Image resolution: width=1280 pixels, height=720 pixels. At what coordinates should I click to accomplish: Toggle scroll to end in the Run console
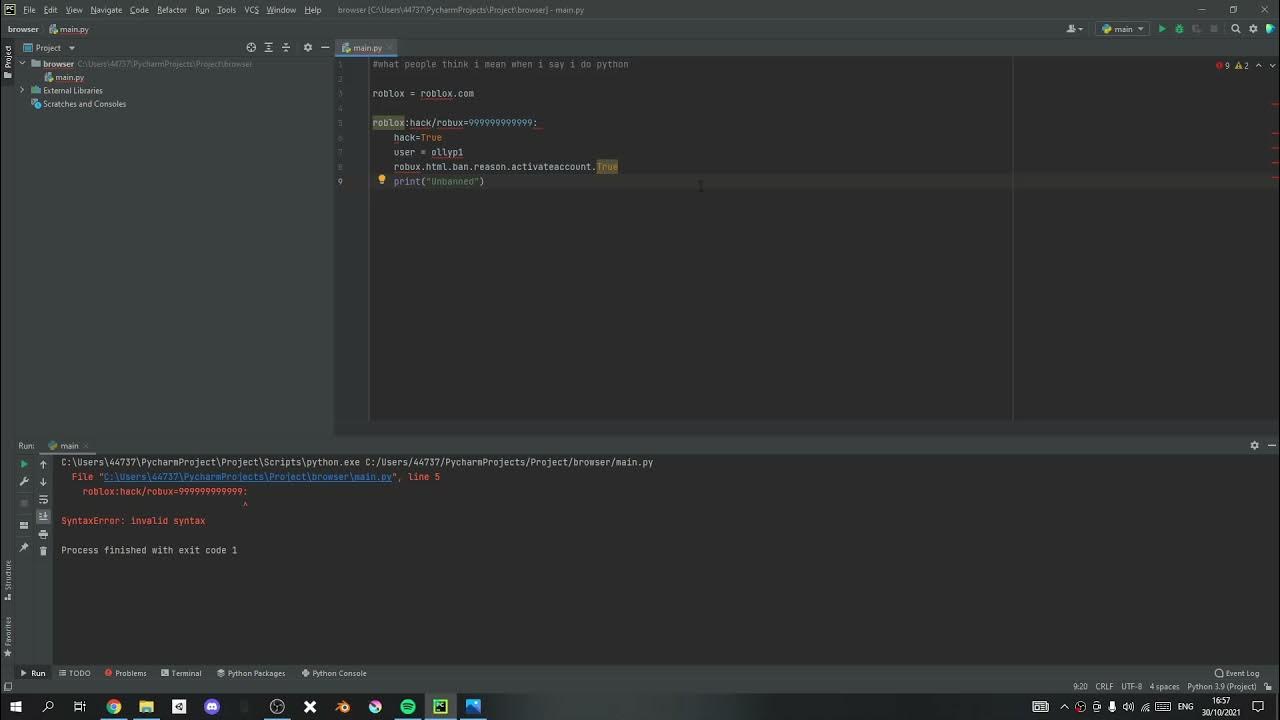(x=43, y=516)
